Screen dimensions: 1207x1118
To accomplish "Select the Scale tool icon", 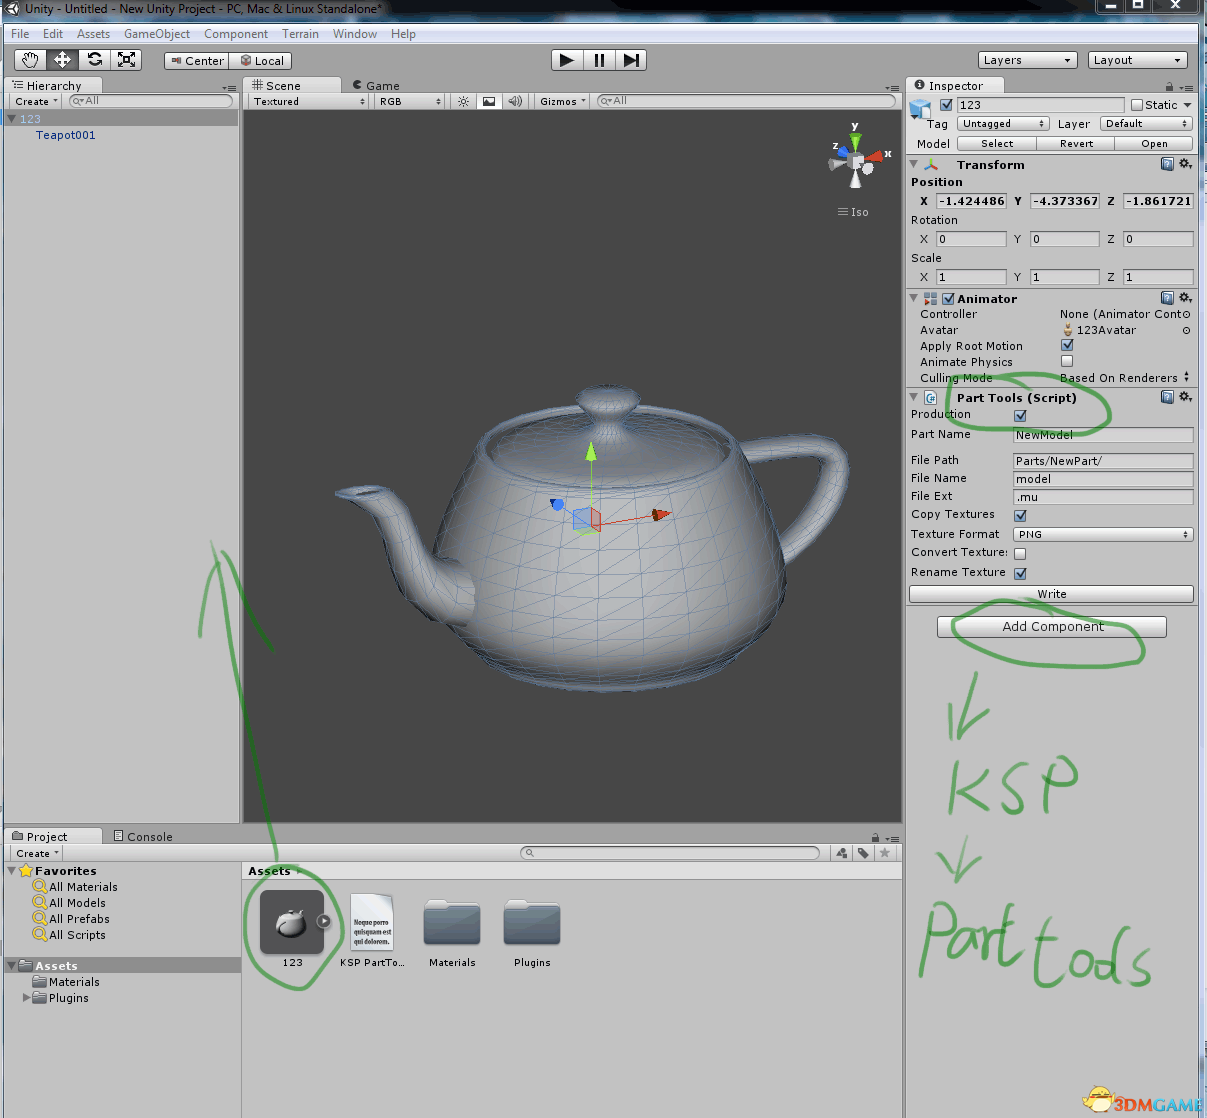I will [x=126, y=60].
